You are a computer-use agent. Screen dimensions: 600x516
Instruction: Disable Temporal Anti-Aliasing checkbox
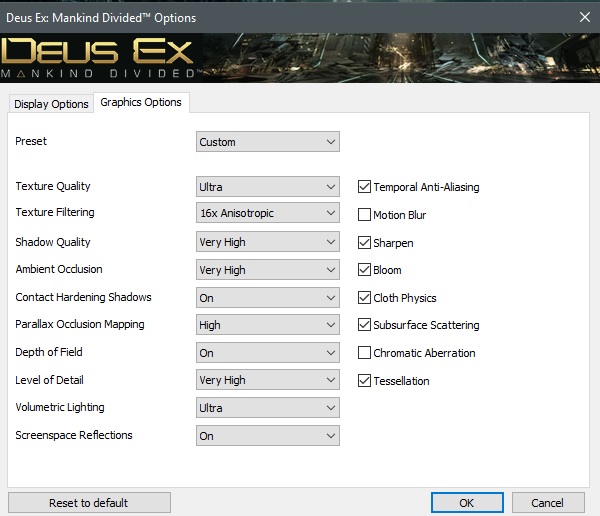365,187
